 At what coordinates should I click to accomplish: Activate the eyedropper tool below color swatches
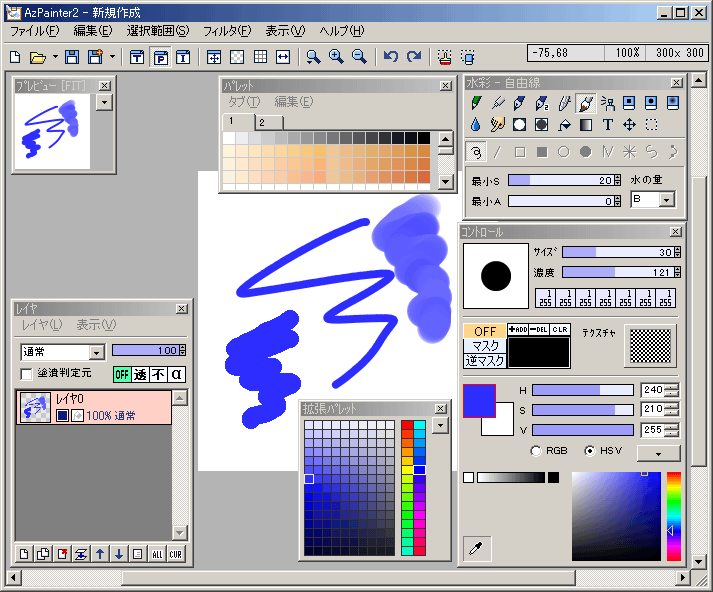[x=477, y=549]
